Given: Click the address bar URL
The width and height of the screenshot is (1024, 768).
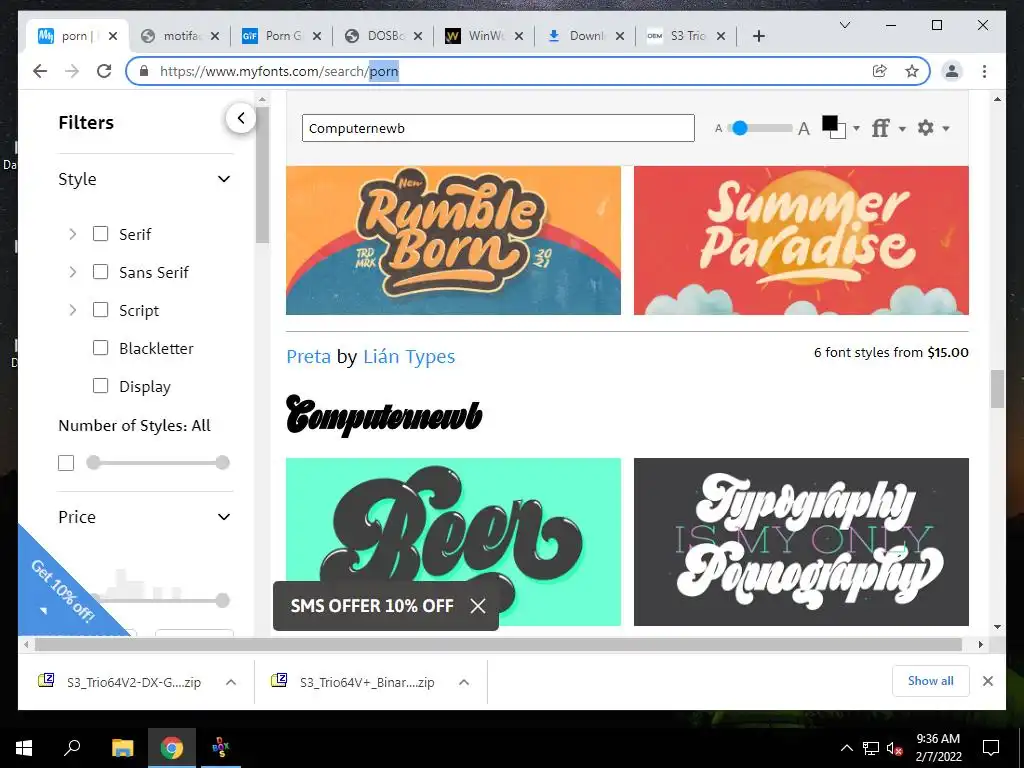Looking at the screenshot, I should coord(279,71).
